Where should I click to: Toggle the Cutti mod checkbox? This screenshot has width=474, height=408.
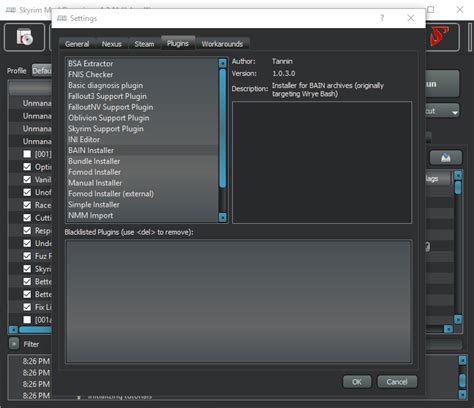[27, 218]
